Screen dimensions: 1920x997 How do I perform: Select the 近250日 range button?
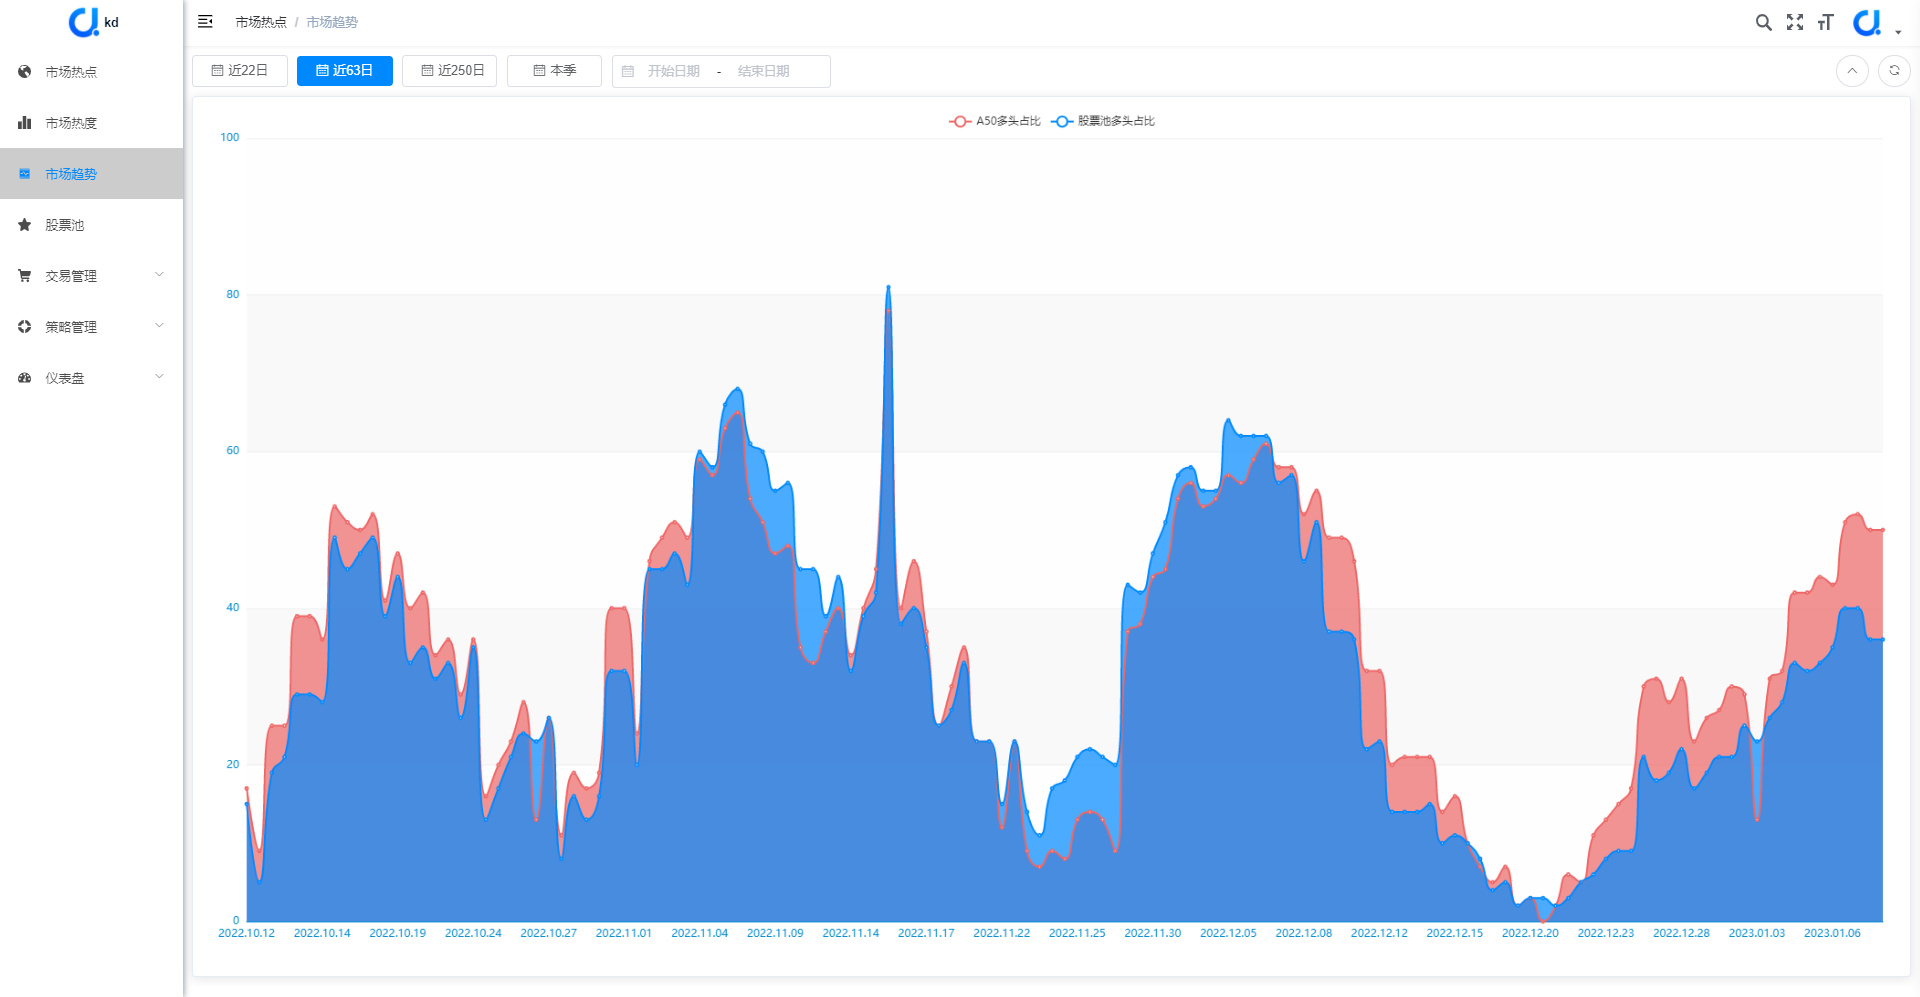450,71
